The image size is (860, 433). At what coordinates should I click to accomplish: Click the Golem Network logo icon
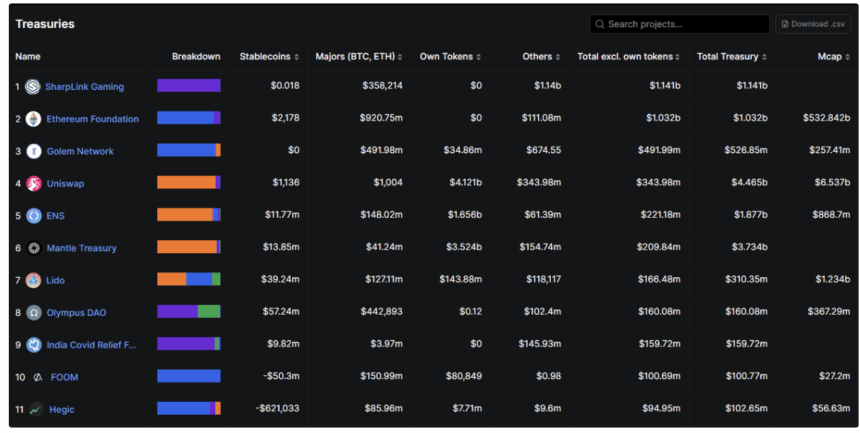pyautogui.click(x=34, y=151)
